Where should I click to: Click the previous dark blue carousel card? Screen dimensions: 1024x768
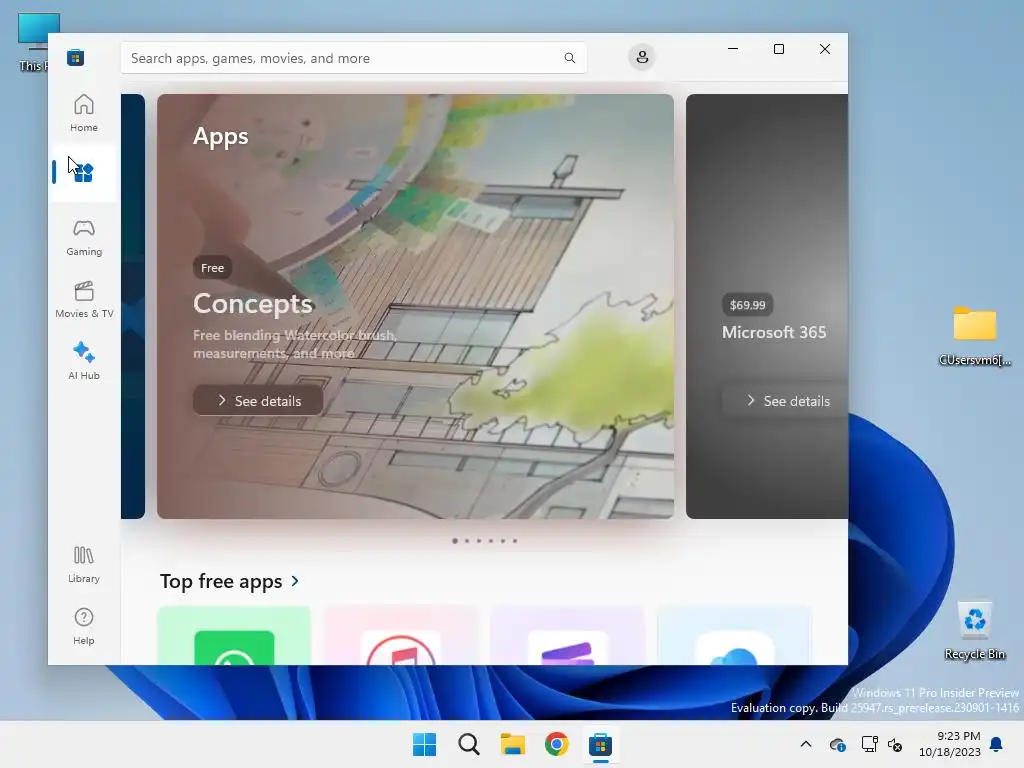click(133, 306)
